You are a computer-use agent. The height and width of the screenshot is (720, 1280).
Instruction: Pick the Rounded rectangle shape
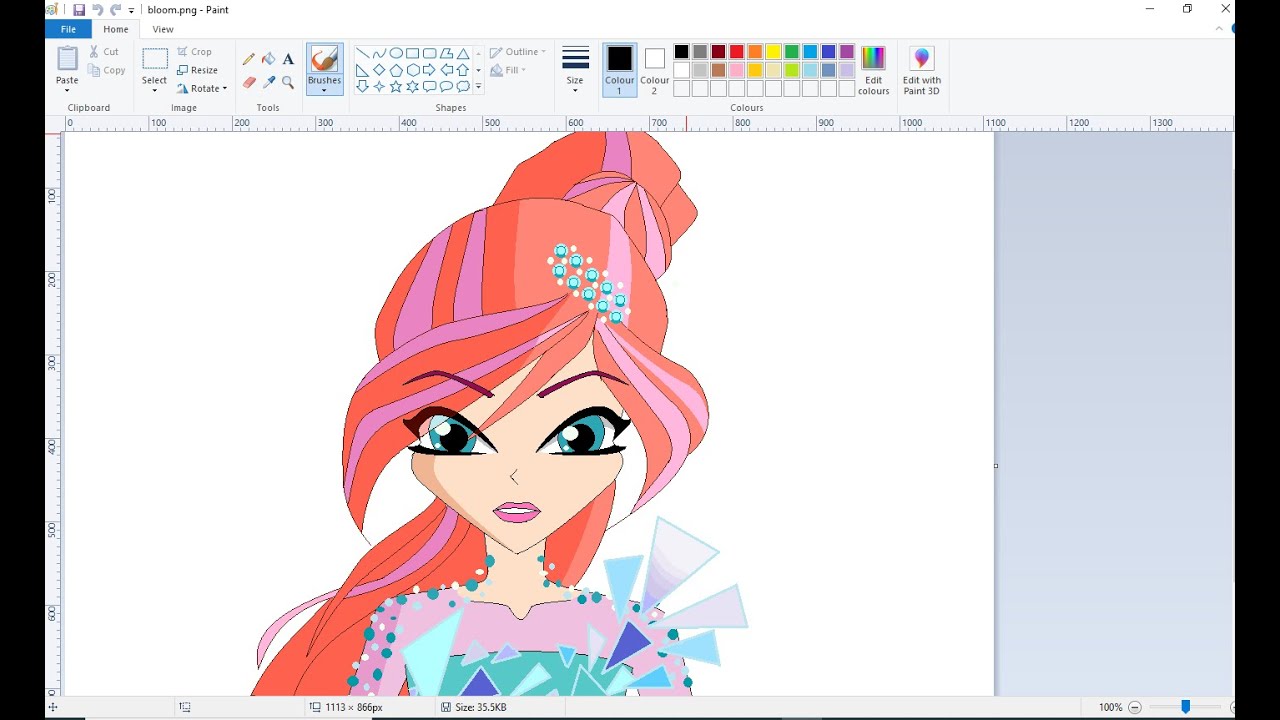tap(430, 53)
